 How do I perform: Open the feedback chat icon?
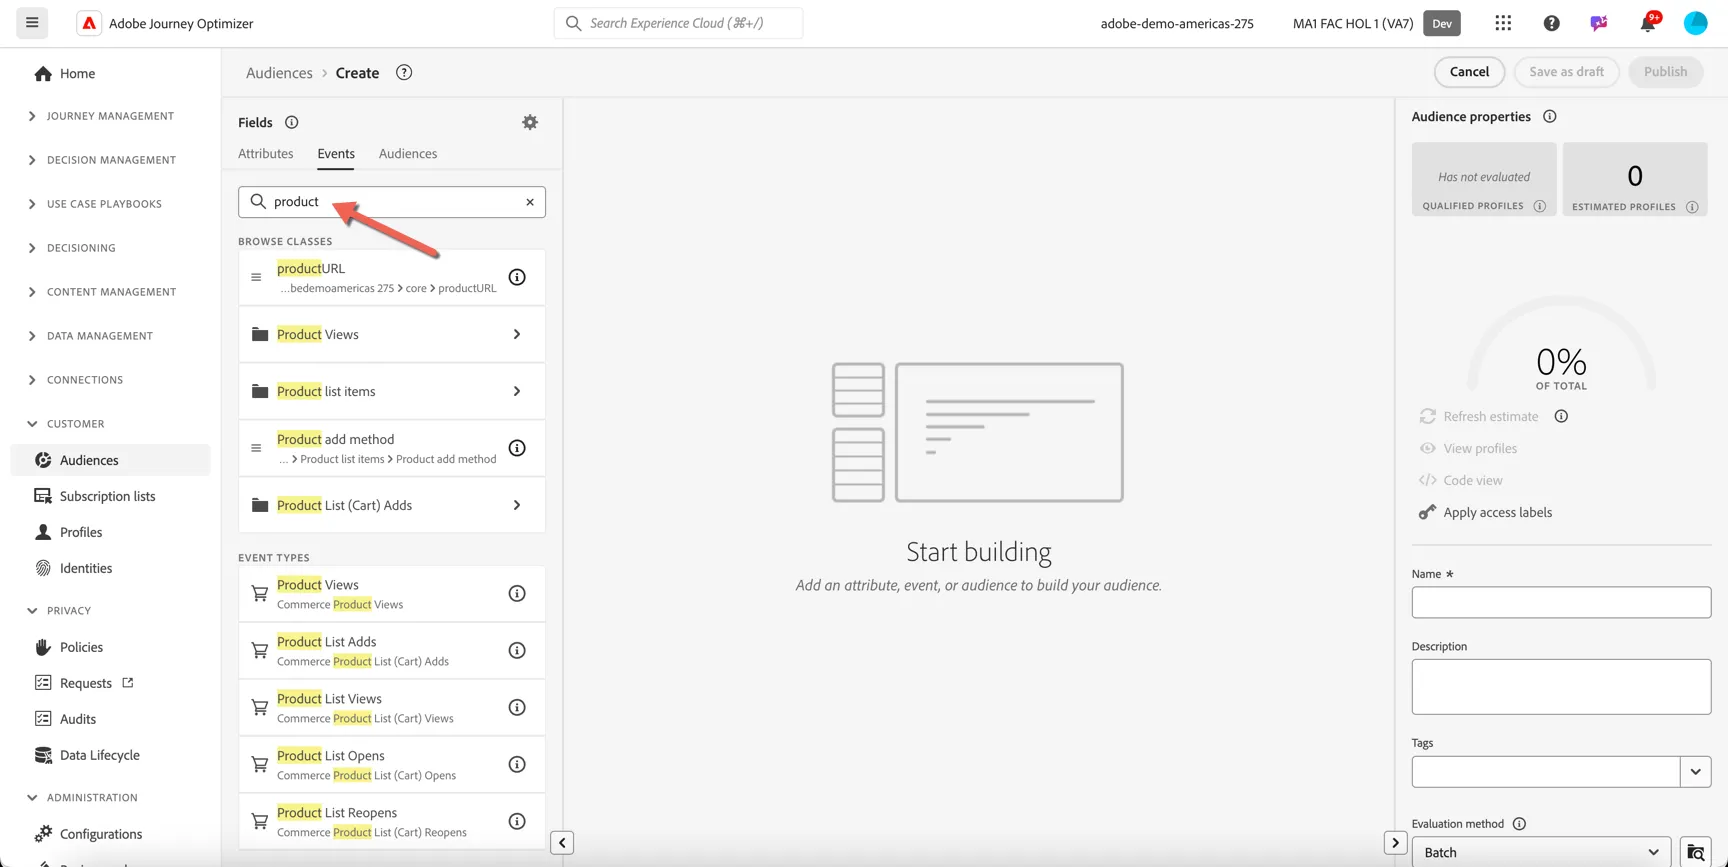(1599, 23)
